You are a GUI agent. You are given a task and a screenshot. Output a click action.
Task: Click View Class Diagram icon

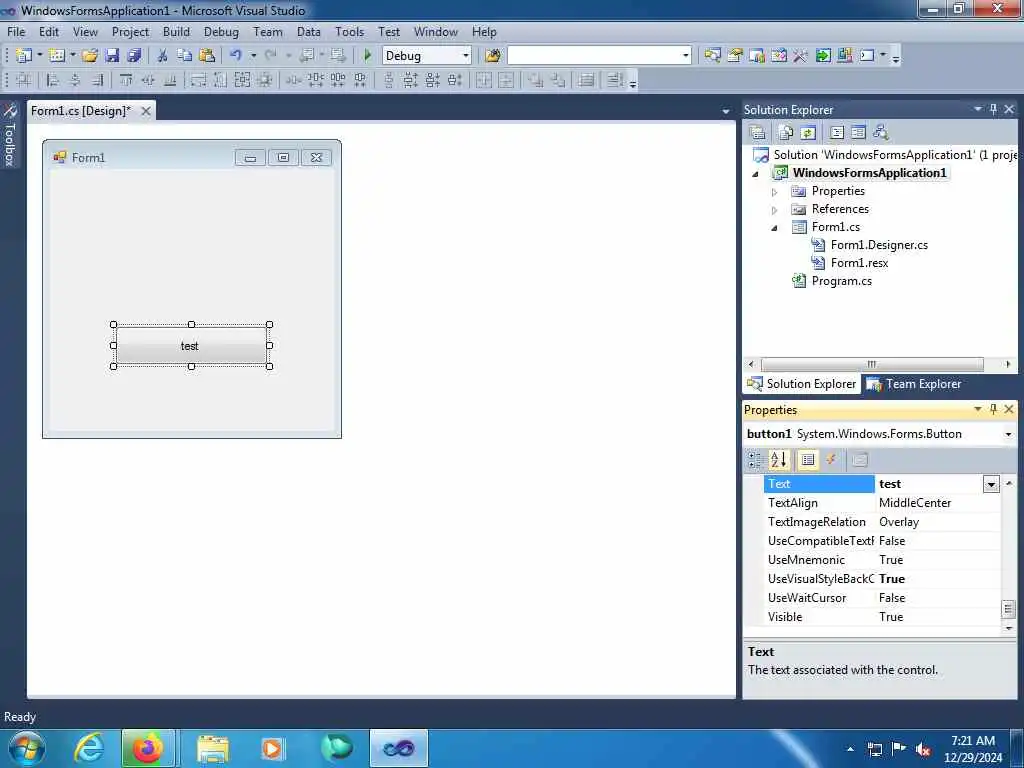pyautogui.click(x=881, y=133)
